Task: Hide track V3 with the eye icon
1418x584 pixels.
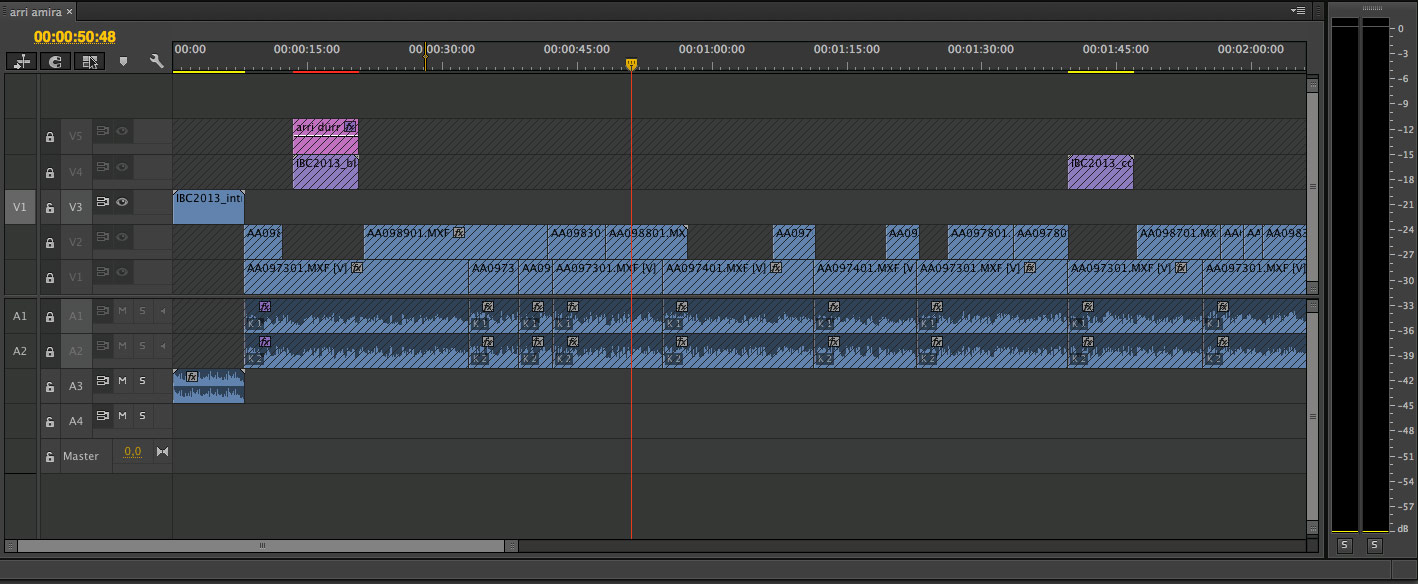Action: coord(122,202)
